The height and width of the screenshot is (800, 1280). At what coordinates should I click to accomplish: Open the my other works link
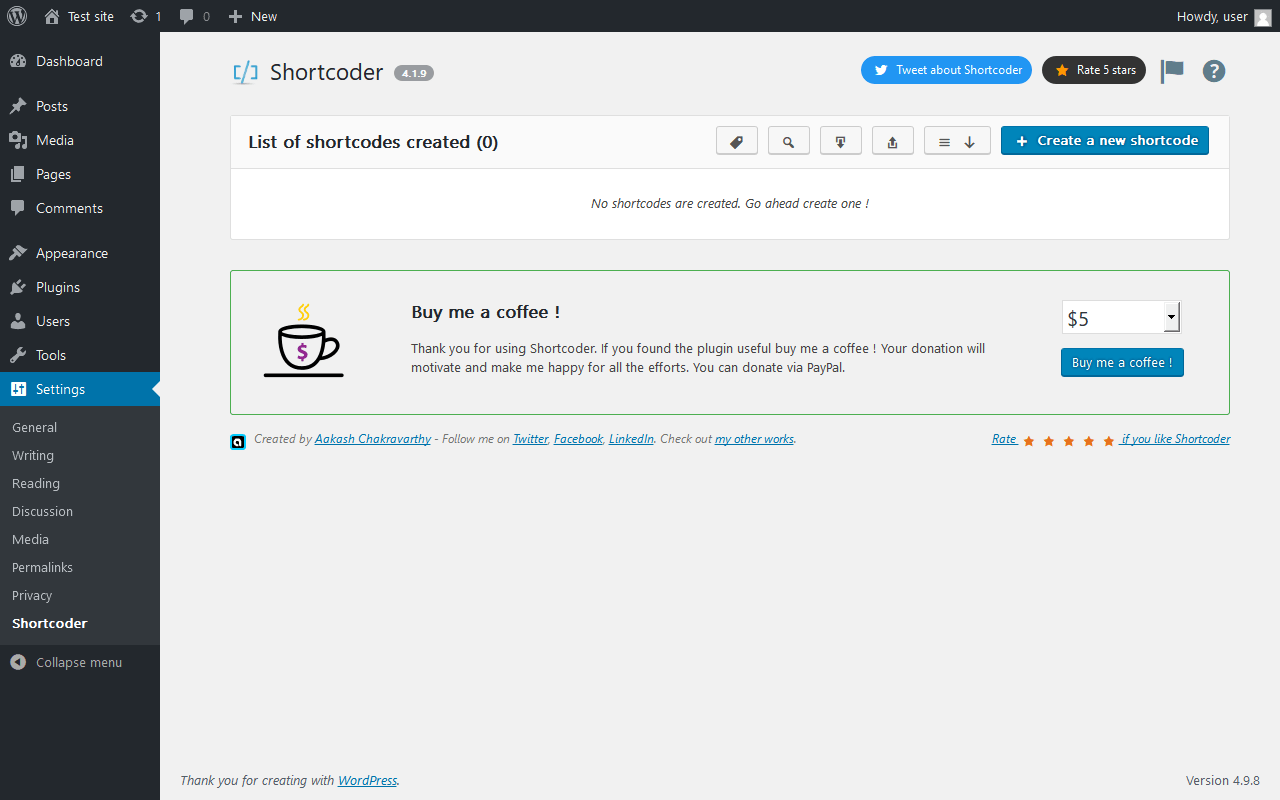point(755,439)
